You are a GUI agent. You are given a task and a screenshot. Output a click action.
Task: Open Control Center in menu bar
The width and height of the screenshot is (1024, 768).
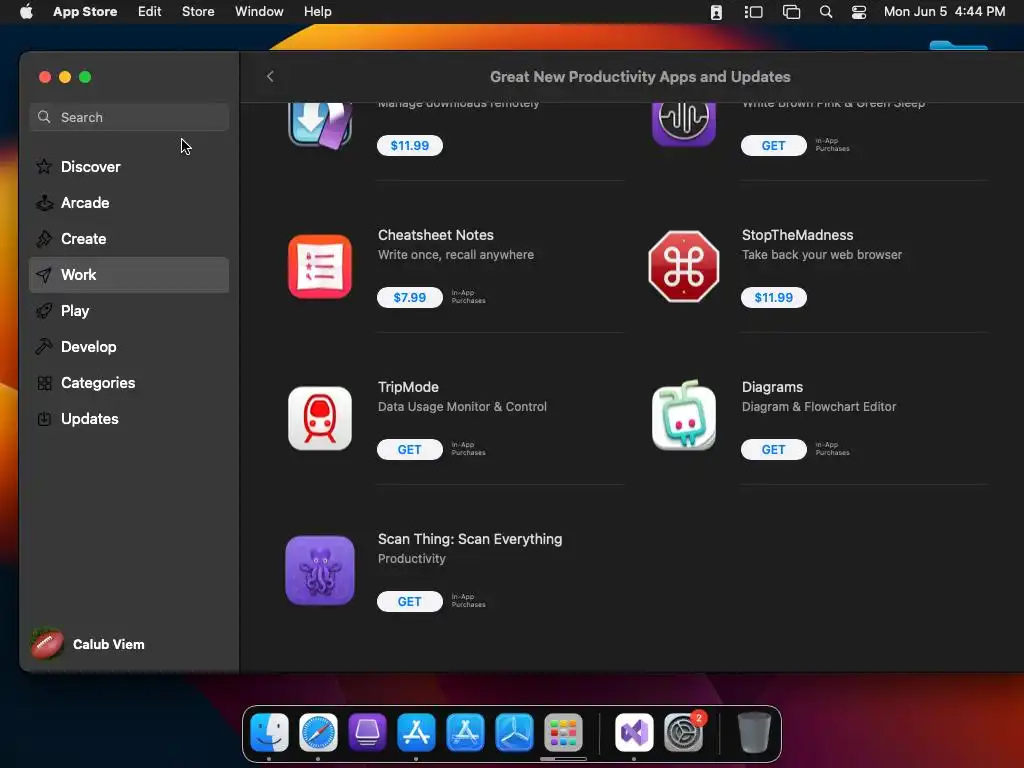pos(859,12)
